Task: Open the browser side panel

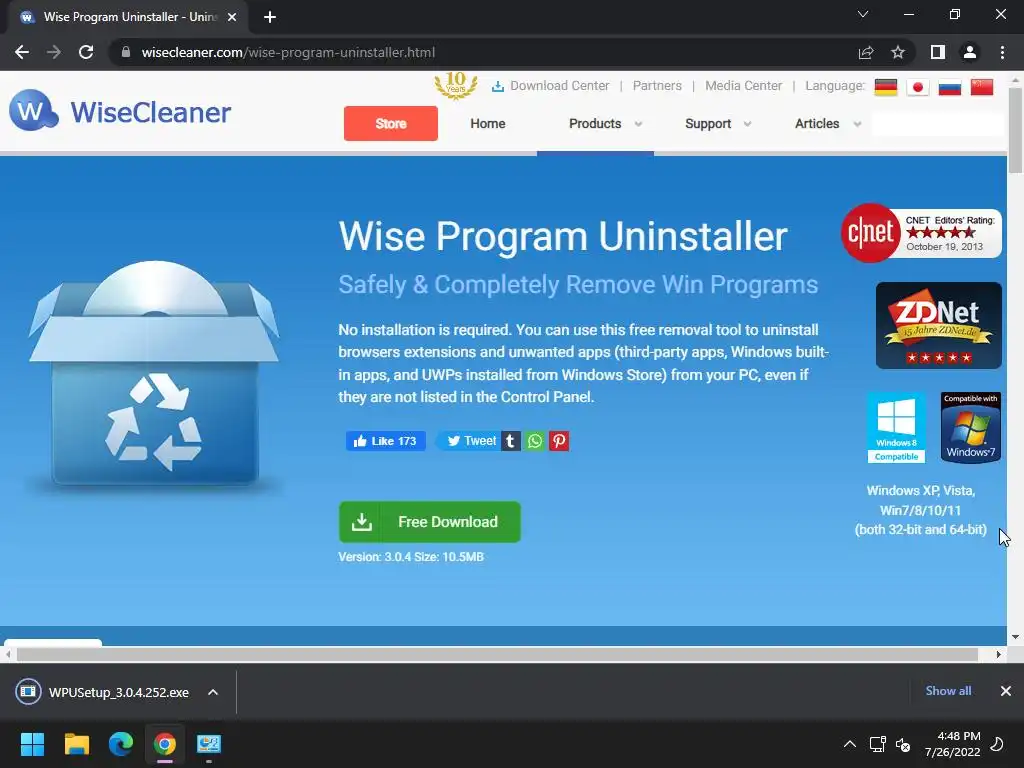Action: (x=938, y=52)
